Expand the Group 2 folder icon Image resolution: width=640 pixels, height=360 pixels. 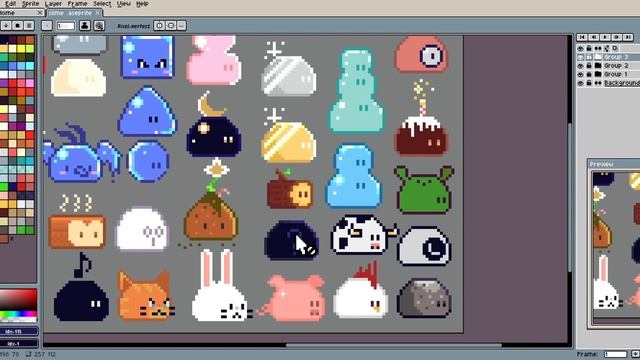point(598,66)
